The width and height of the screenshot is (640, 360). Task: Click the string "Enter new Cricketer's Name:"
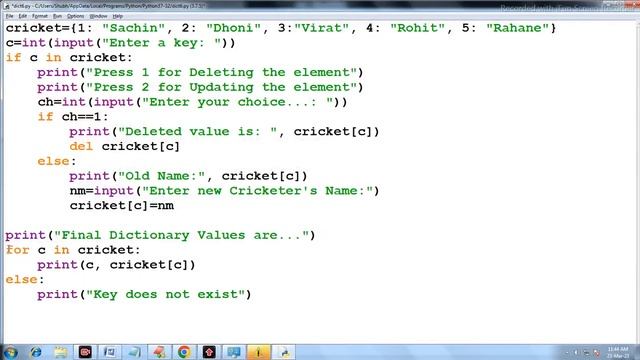pos(258,191)
